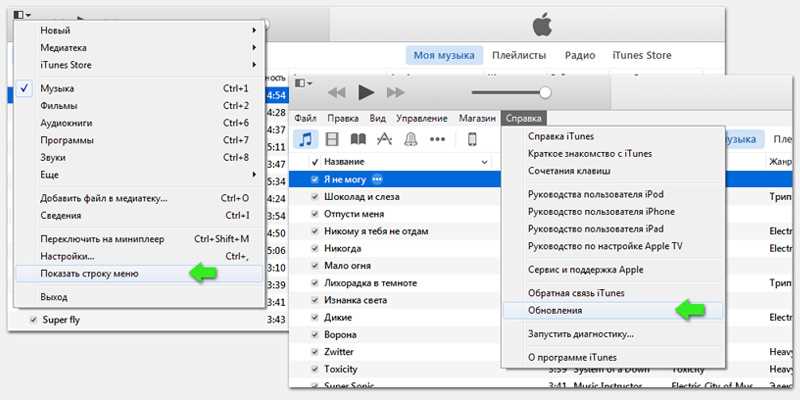This screenshot has height=400, width=800.
Task: Choose Сочетания клавиш entry
Action: coord(613,171)
